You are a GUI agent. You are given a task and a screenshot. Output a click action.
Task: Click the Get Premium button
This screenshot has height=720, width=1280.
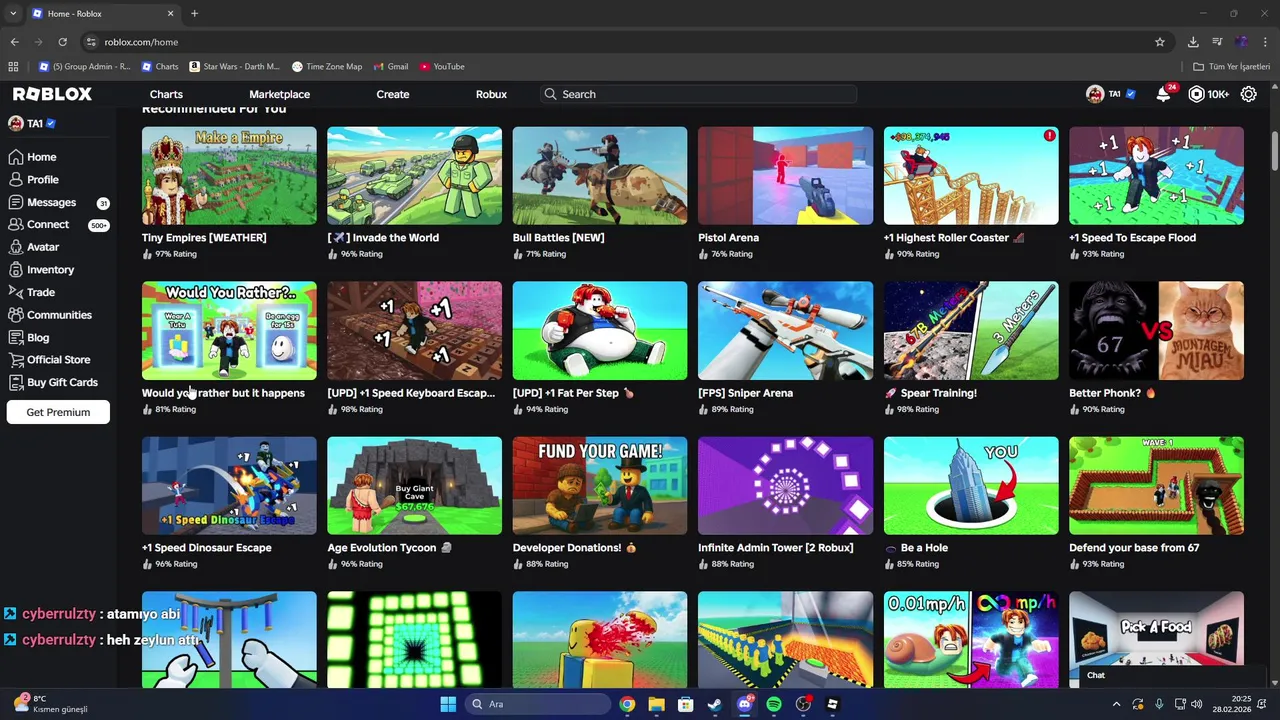click(x=58, y=412)
